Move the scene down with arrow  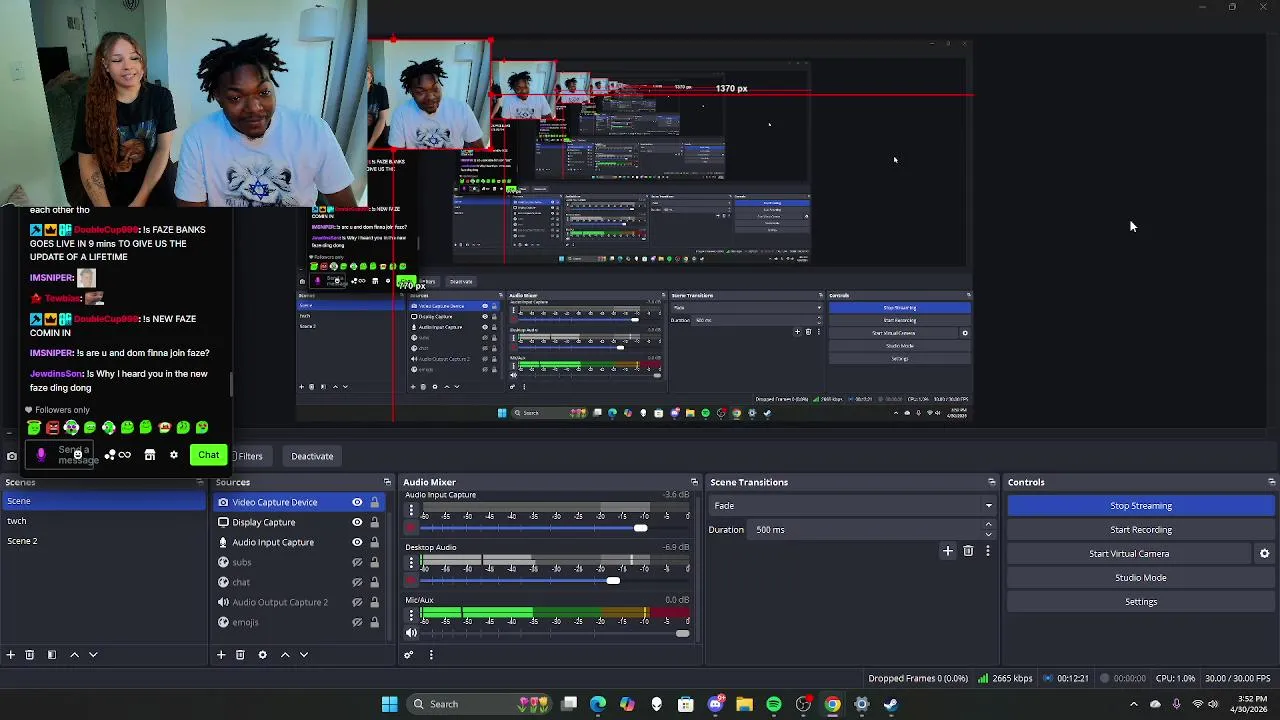click(93, 655)
